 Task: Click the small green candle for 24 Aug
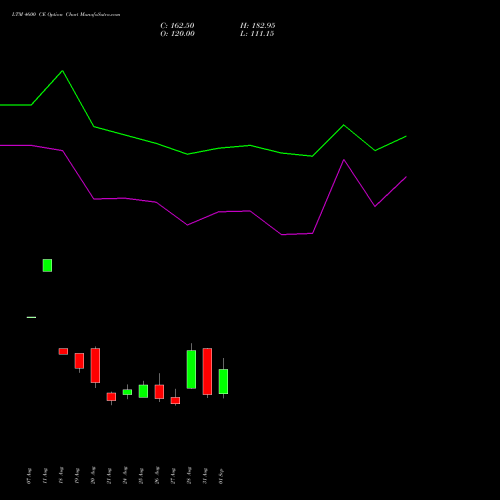pos(127,392)
